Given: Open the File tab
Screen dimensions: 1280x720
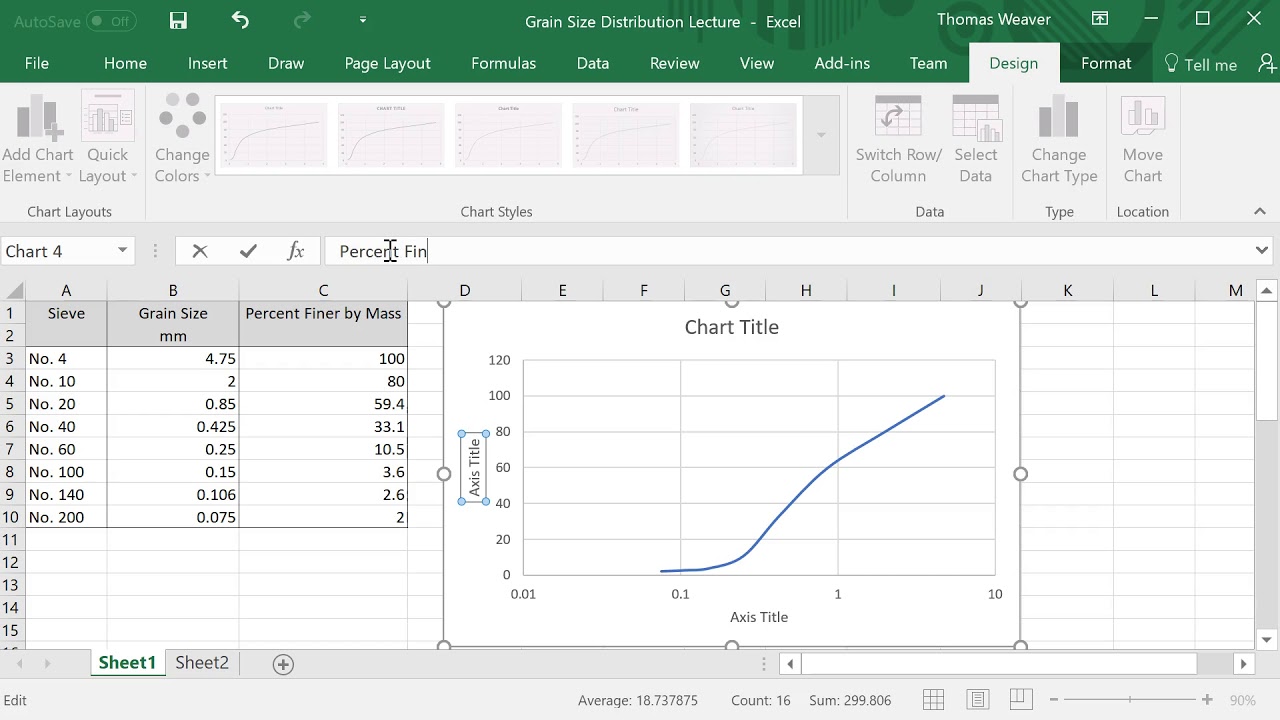Looking at the screenshot, I should [x=37, y=63].
